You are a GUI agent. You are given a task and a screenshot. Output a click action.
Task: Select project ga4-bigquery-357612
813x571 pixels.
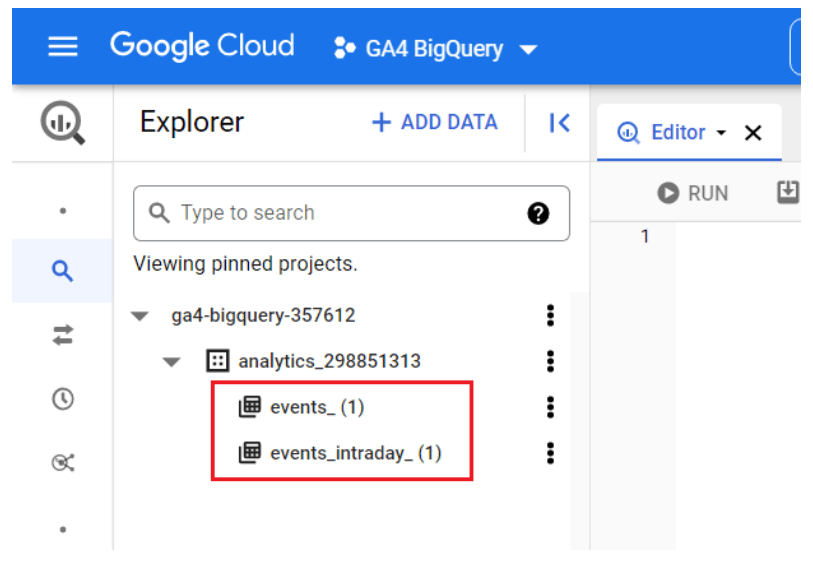(x=263, y=315)
